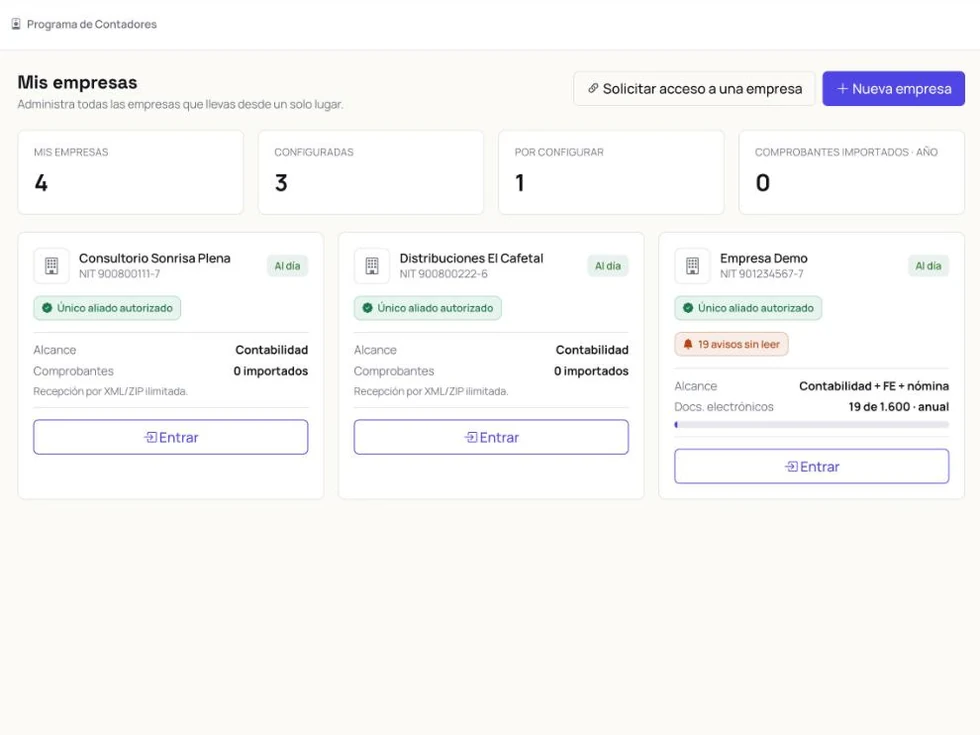Click '19 de 1.600 · anual' text

pos(898,407)
